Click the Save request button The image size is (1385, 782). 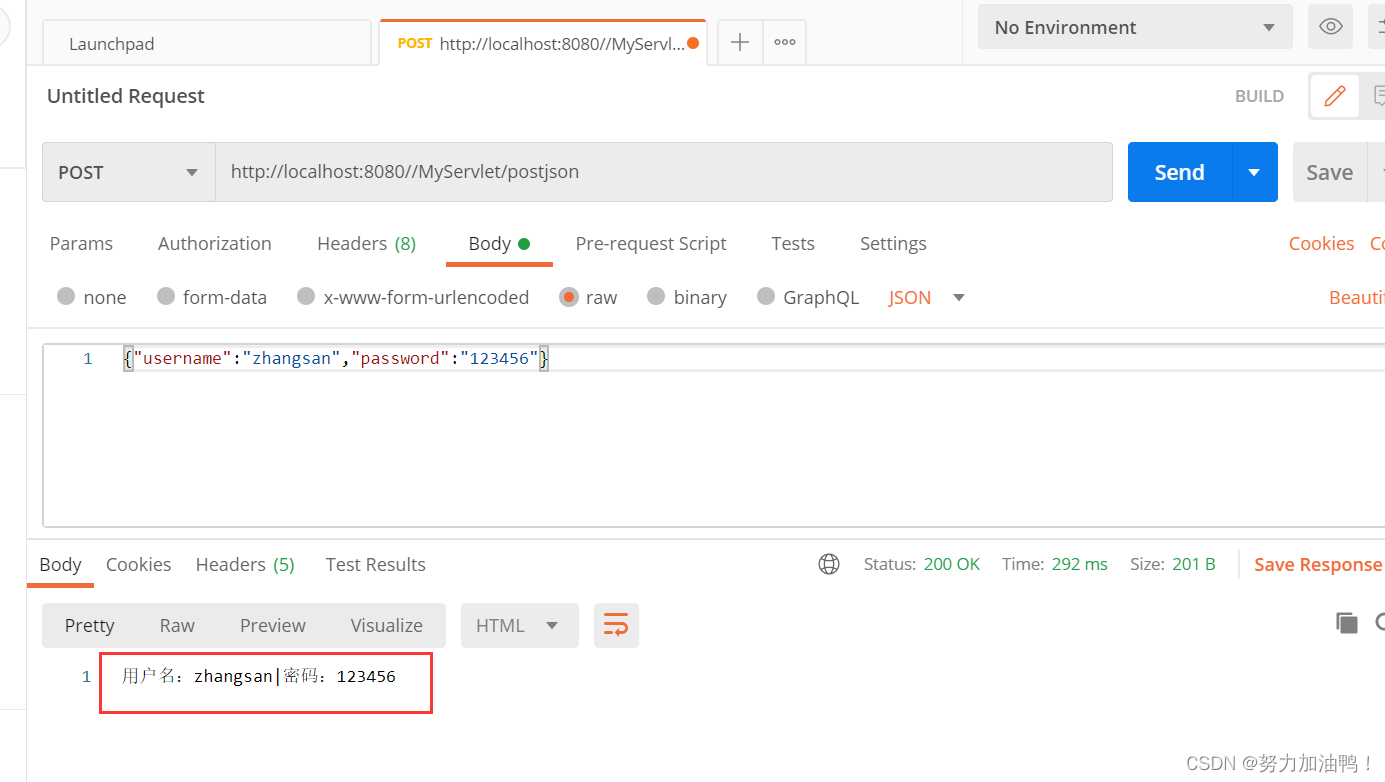click(x=1329, y=172)
